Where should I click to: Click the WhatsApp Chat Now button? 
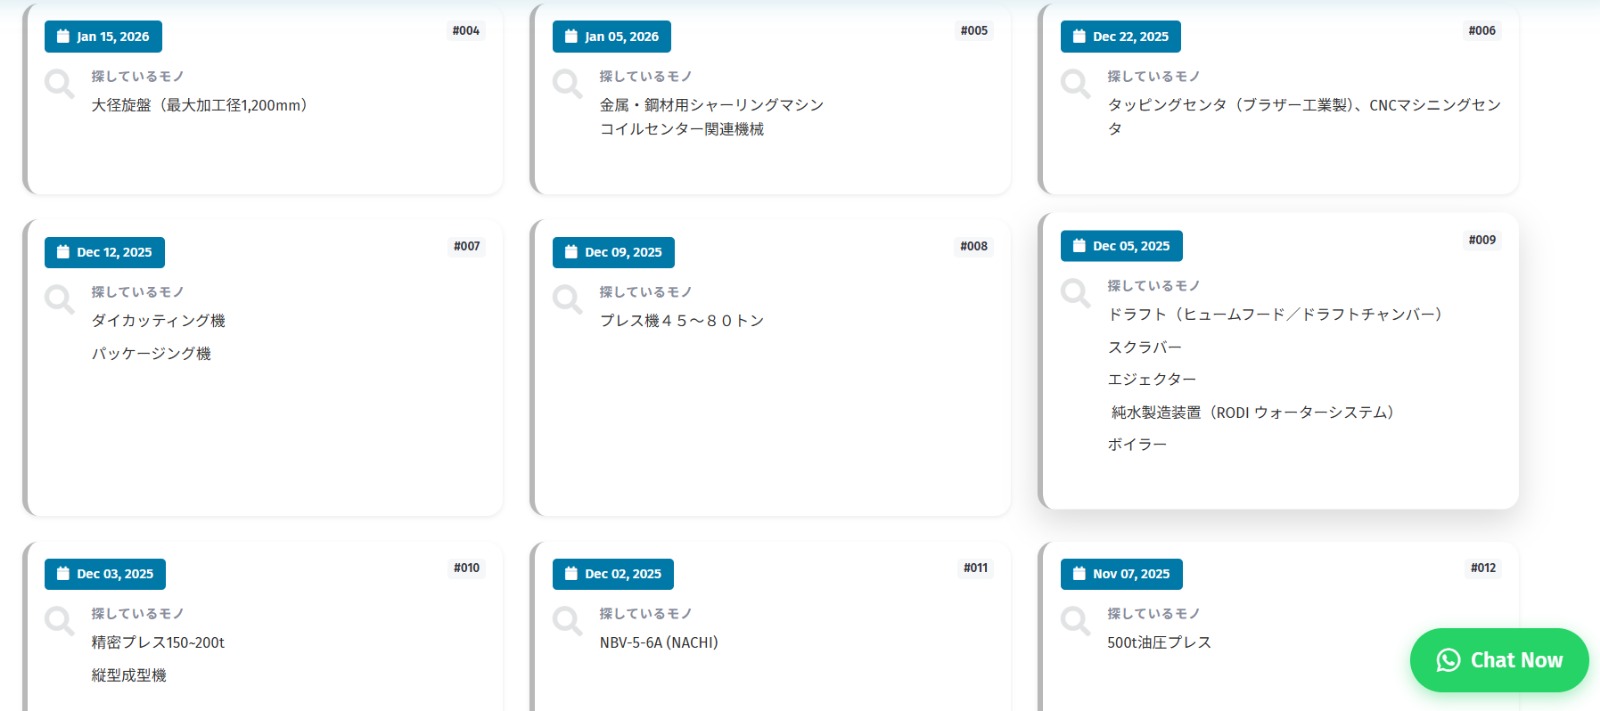[1498, 660]
